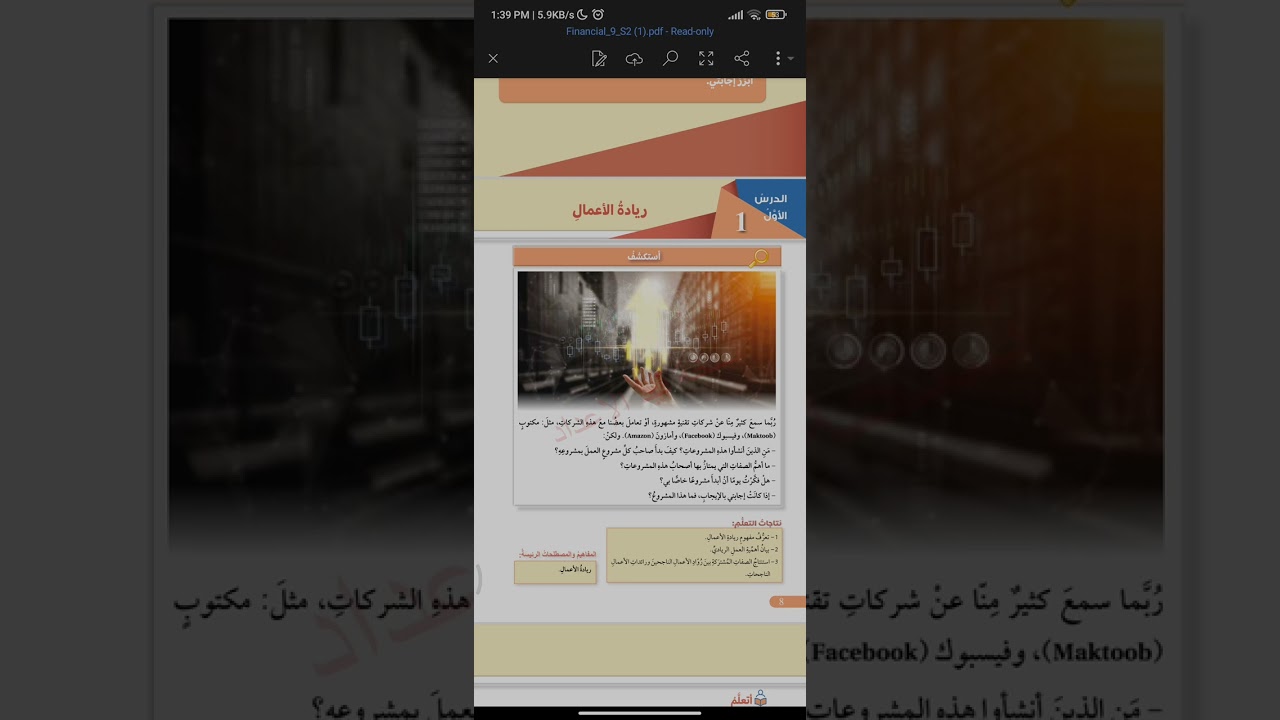
Task: Close the PDF document with X
Action: (493, 59)
